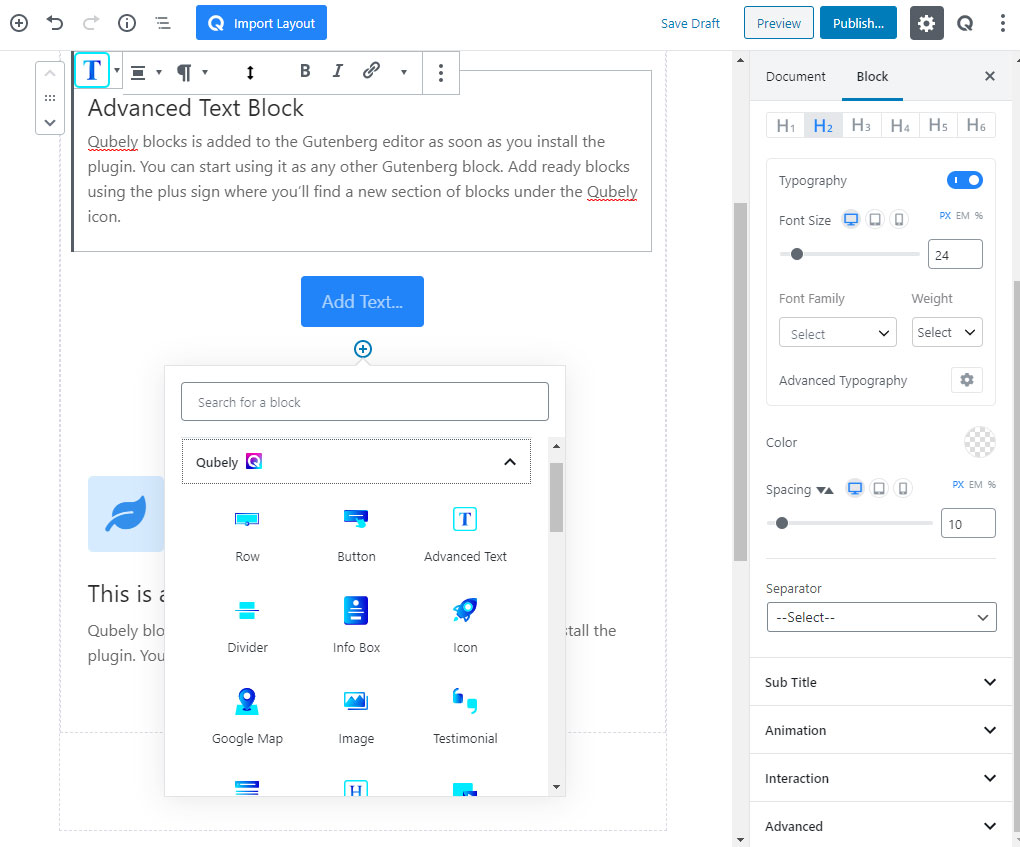1020x847 pixels.
Task: Click Save Draft link
Action: 690,23
